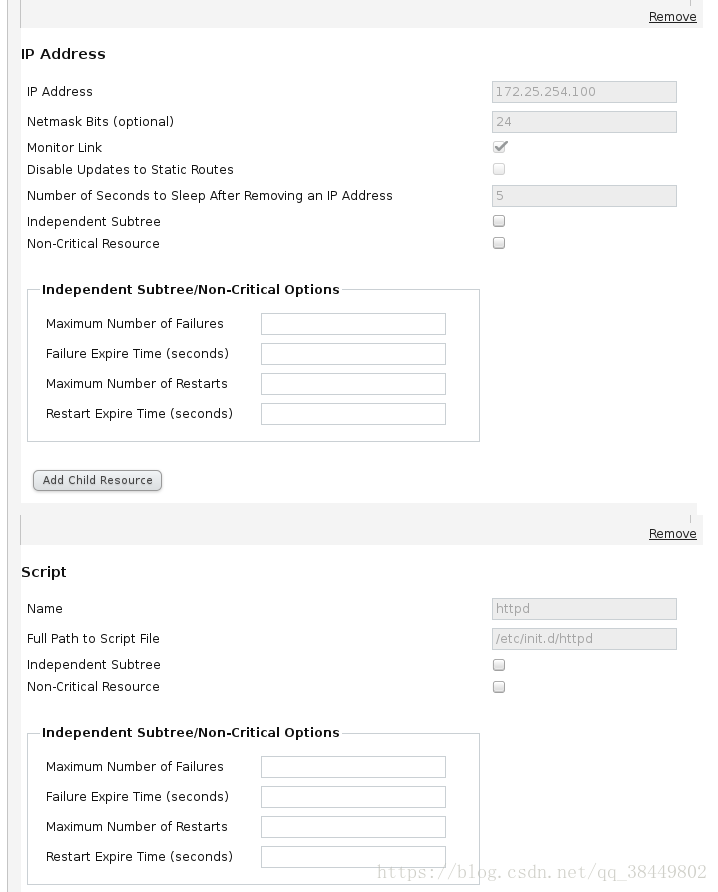Screen dimensions: 718x892
Task: Check Independent Subtree under IP Address
Action: [x=499, y=221]
